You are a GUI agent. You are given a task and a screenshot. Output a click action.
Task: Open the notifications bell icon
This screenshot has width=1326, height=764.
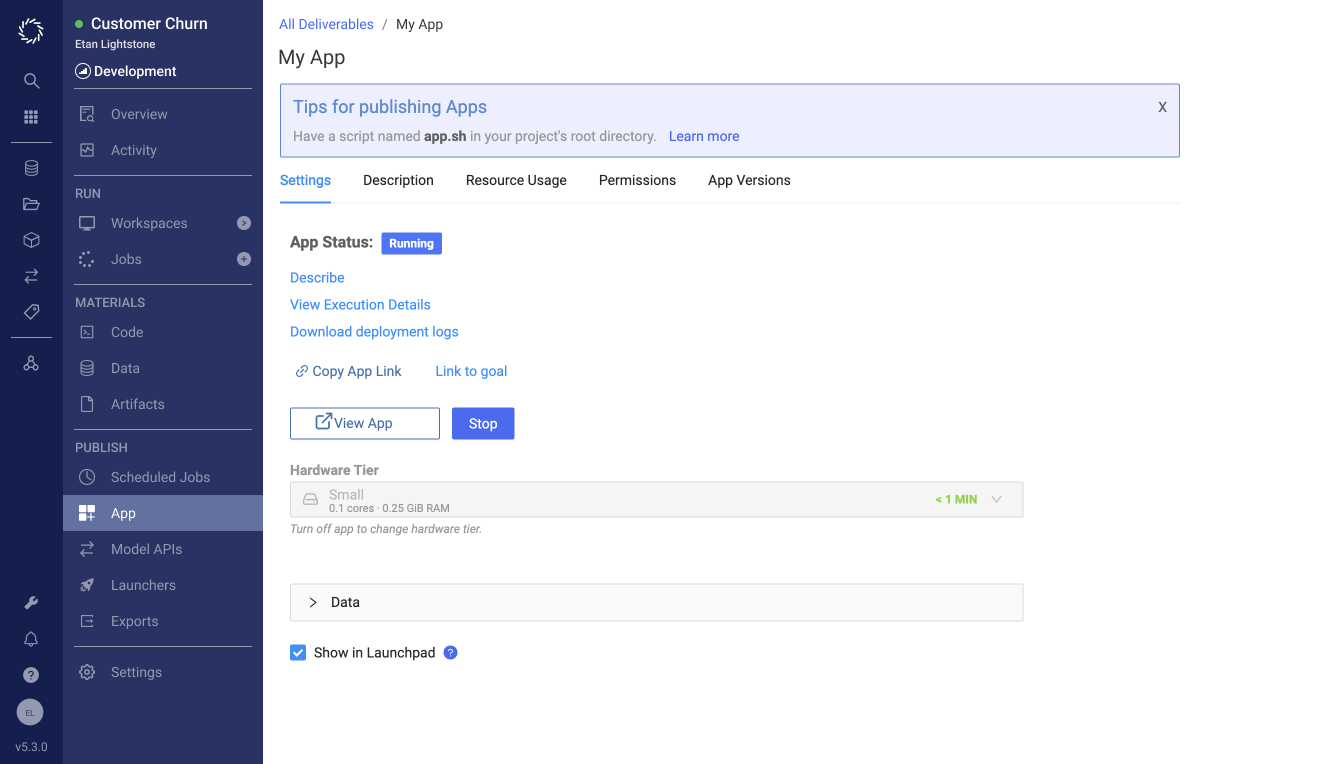tap(30, 638)
